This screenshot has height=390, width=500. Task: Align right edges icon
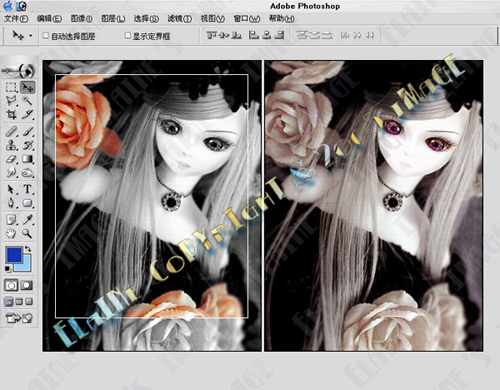pos(279,35)
